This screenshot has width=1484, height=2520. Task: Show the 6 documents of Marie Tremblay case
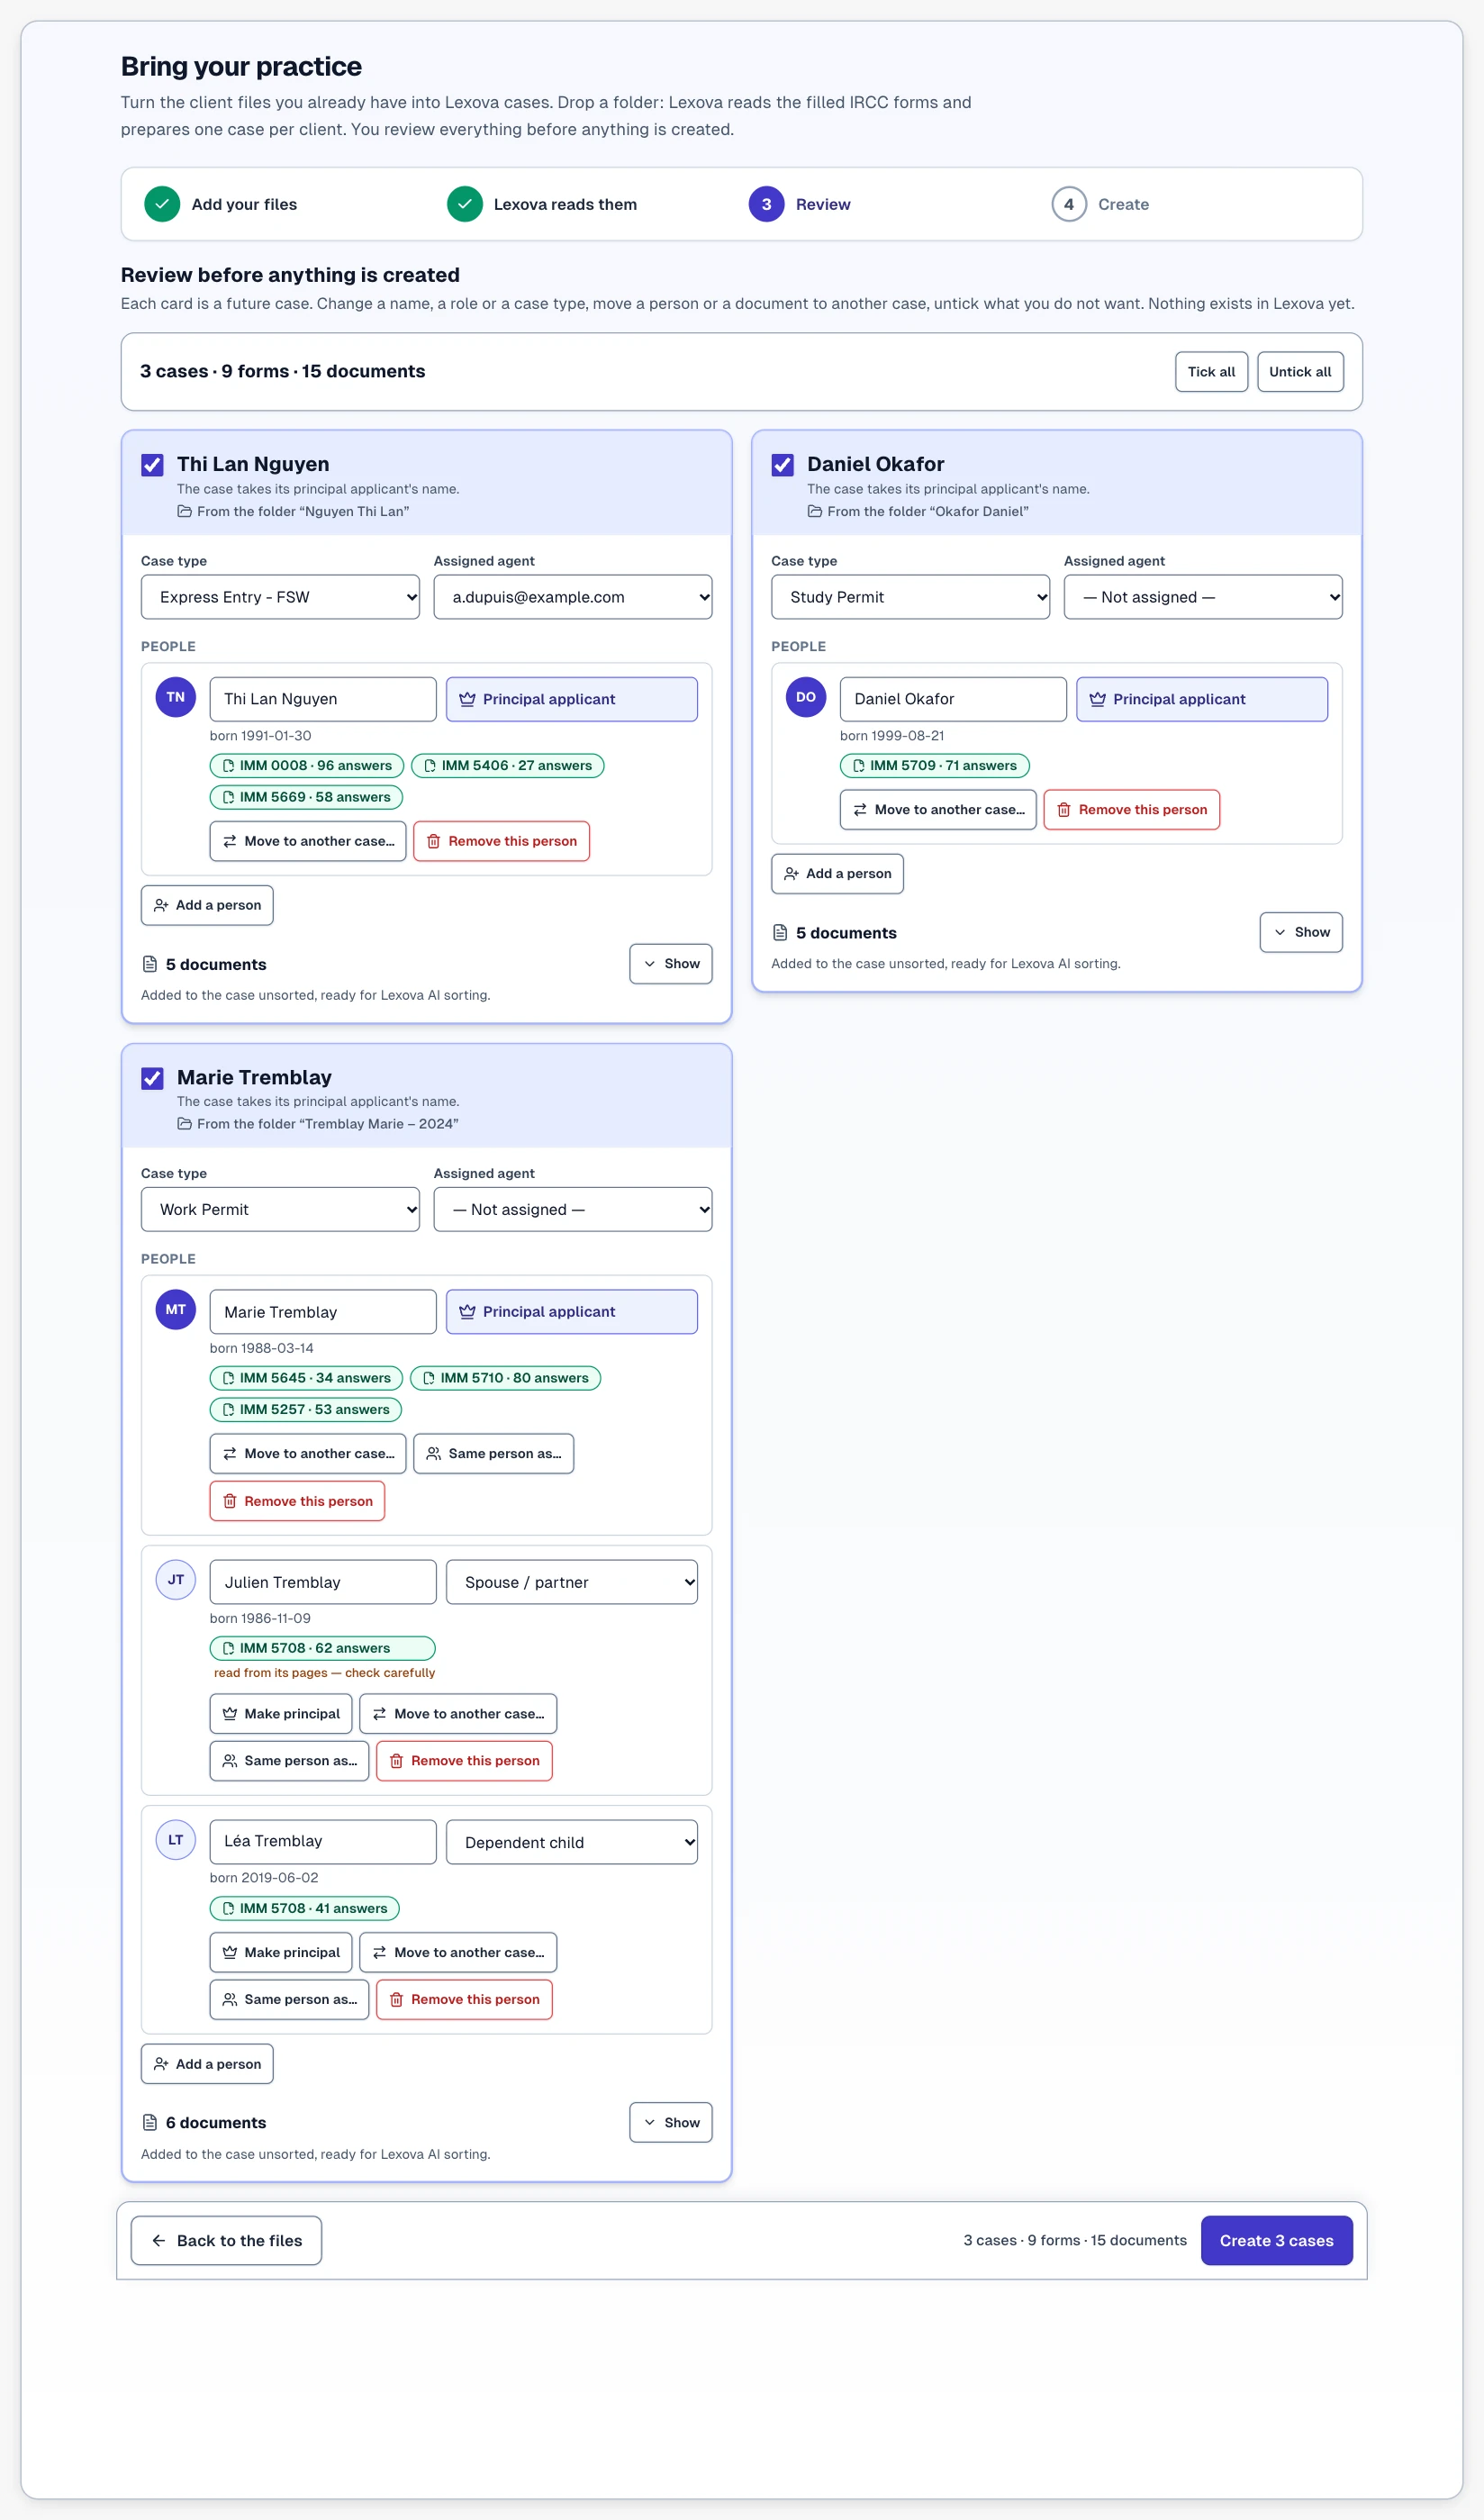(670, 2122)
